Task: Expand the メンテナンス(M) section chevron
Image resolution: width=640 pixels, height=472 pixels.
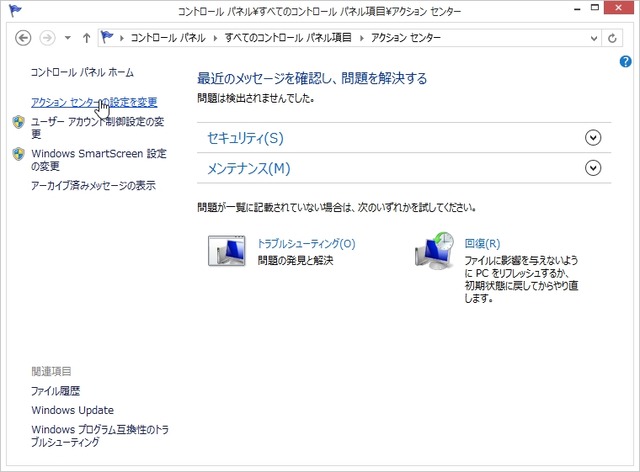Action: point(593,168)
